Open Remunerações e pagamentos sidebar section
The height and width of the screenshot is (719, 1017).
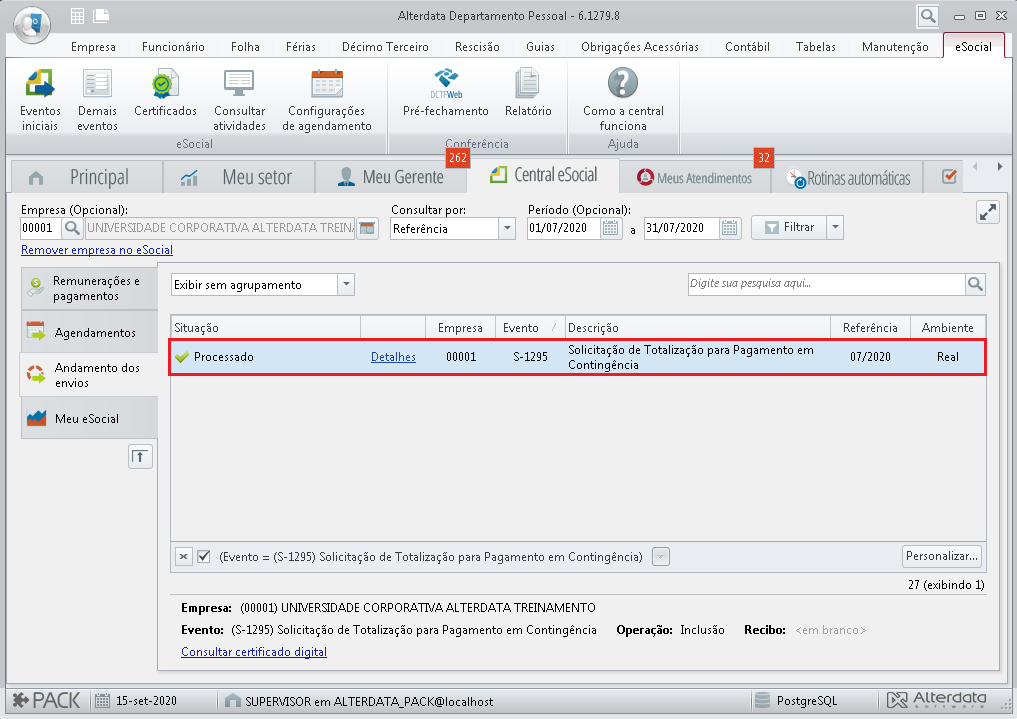90,289
